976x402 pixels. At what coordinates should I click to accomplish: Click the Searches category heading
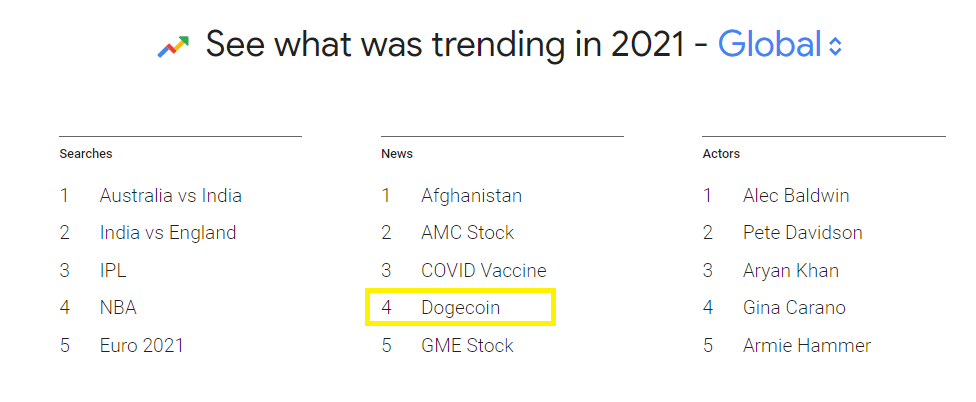click(86, 154)
